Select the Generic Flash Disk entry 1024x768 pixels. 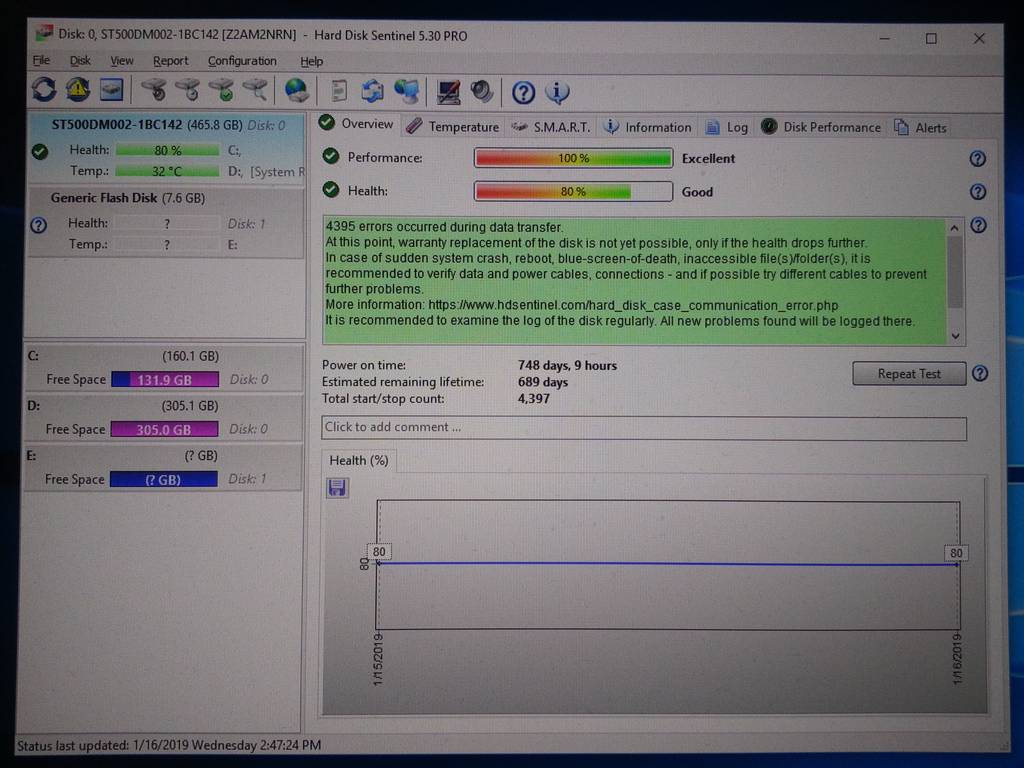165,222
